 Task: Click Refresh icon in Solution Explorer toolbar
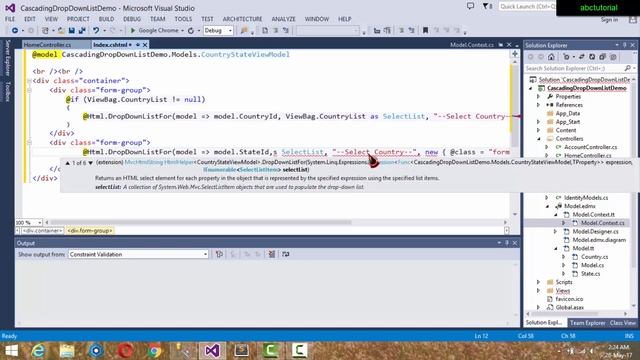pyautogui.click(x=592, y=57)
